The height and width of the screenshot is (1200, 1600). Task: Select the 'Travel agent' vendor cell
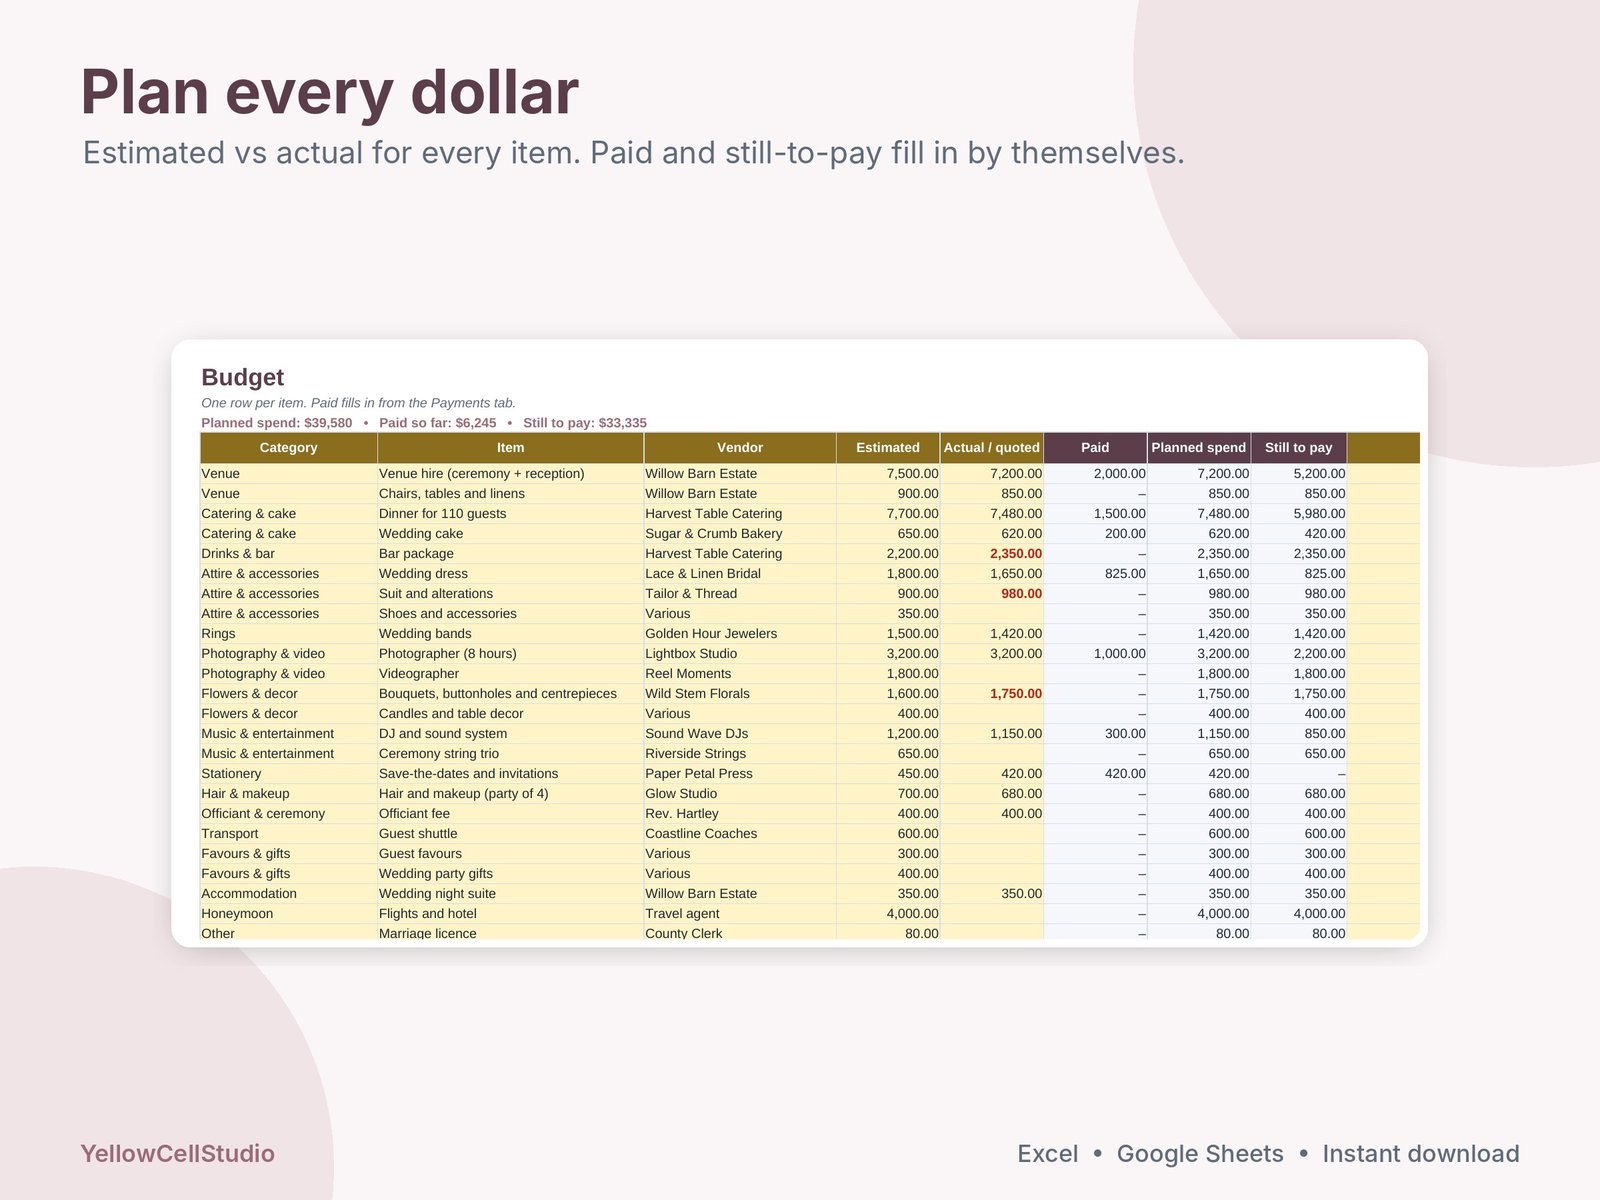pyautogui.click(x=740, y=914)
